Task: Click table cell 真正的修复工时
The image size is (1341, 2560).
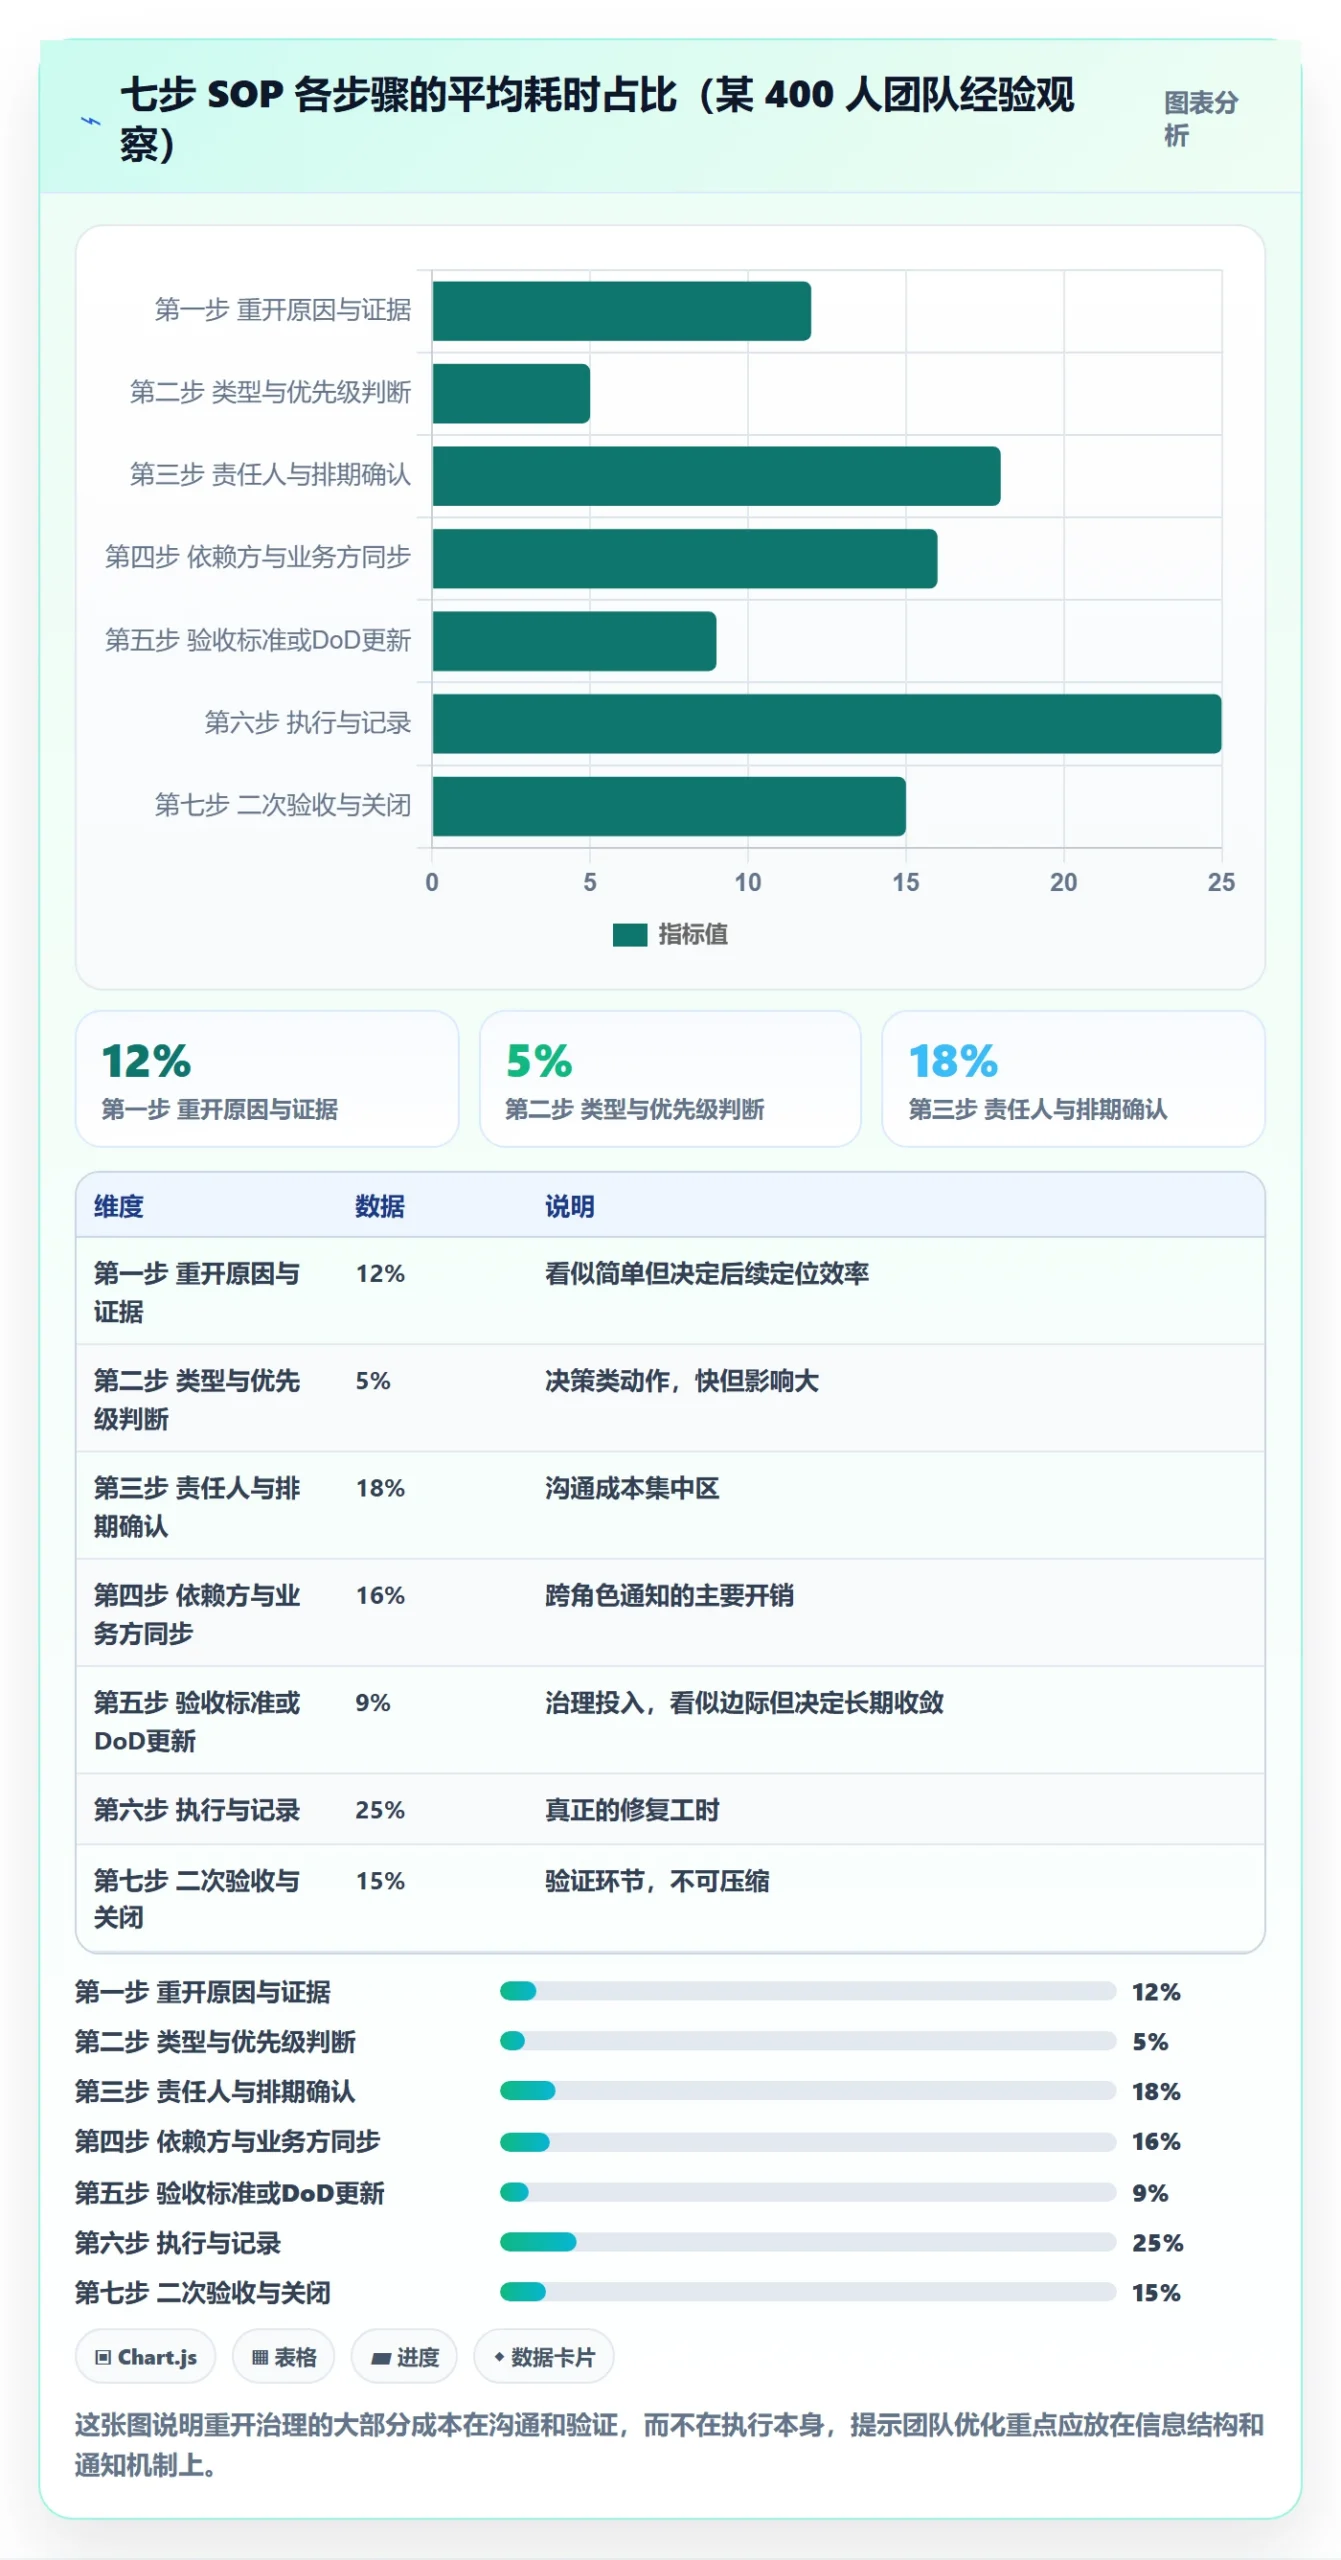Action: [631, 1809]
